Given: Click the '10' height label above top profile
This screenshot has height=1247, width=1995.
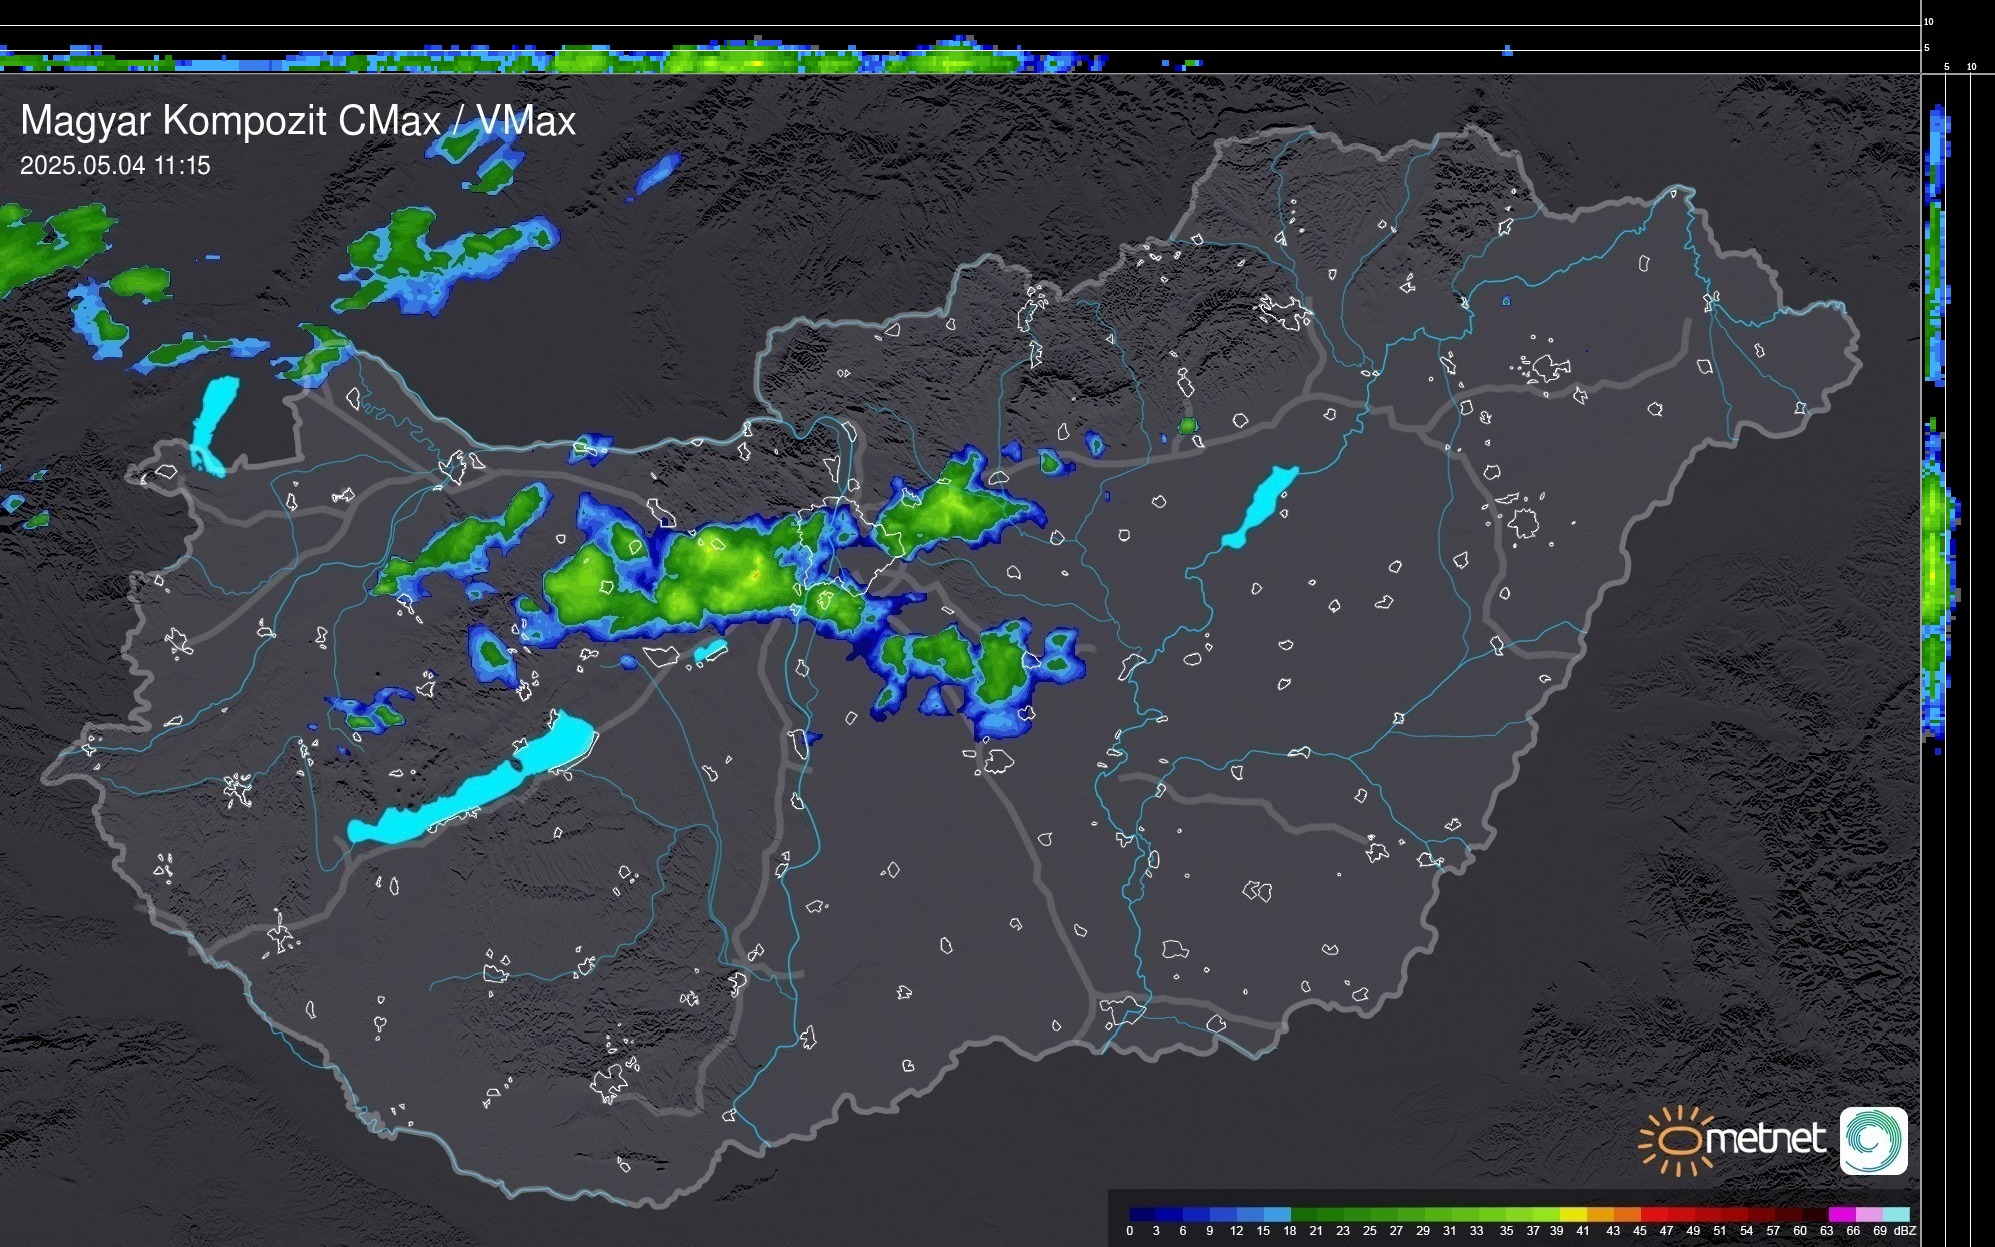Looking at the screenshot, I should (1929, 21).
